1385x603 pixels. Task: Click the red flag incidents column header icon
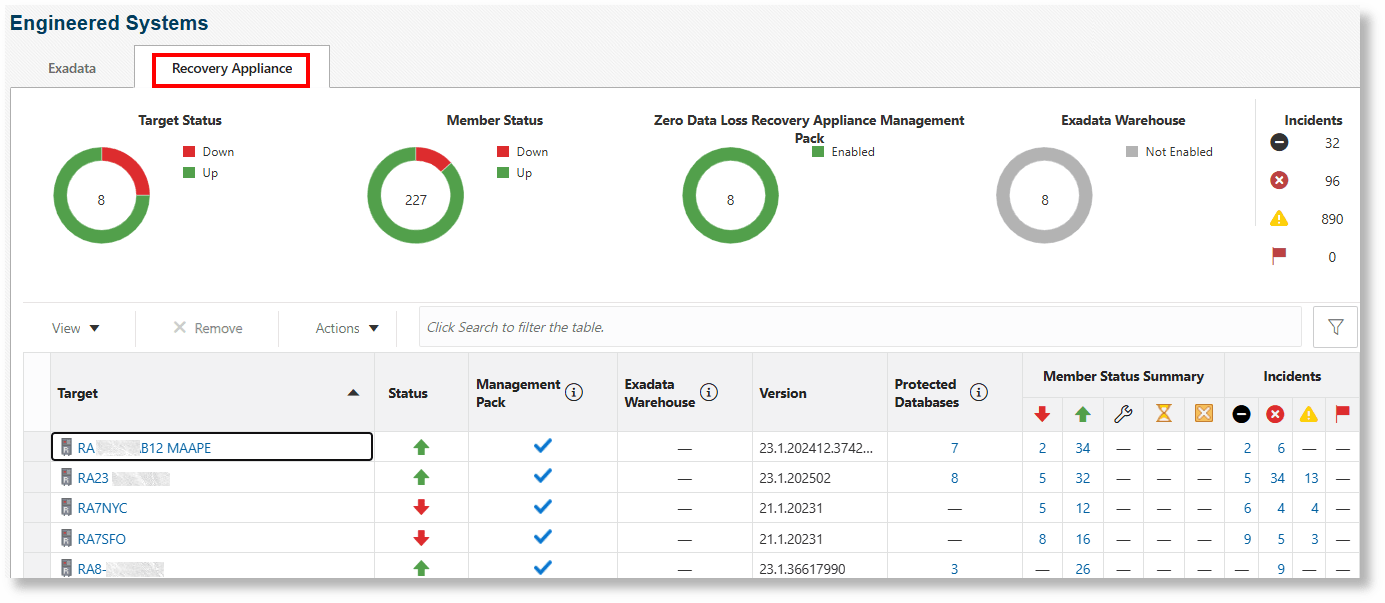click(x=1342, y=414)
